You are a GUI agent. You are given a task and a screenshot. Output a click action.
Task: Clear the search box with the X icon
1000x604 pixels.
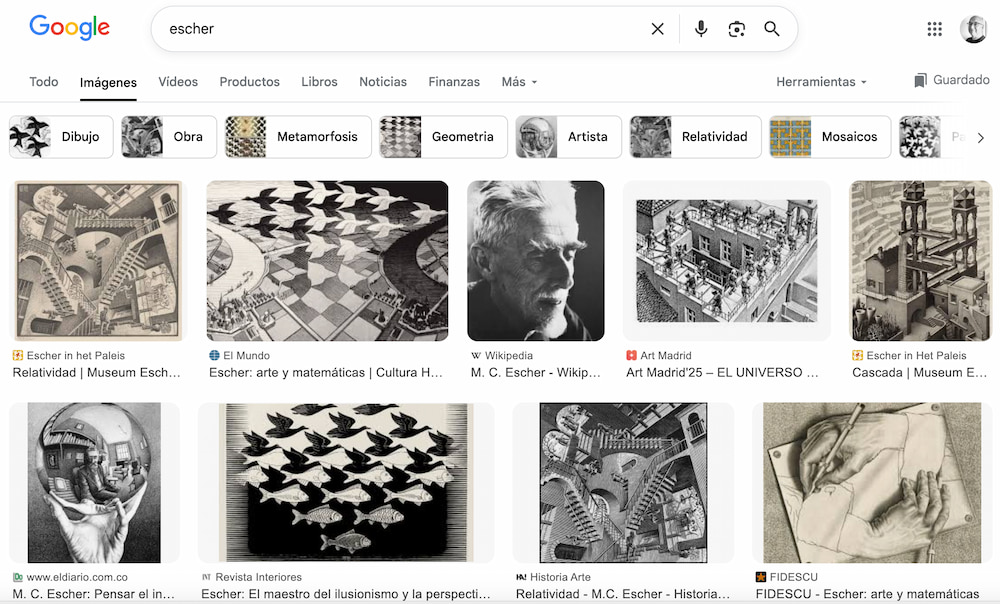click(x=658, y=29)
